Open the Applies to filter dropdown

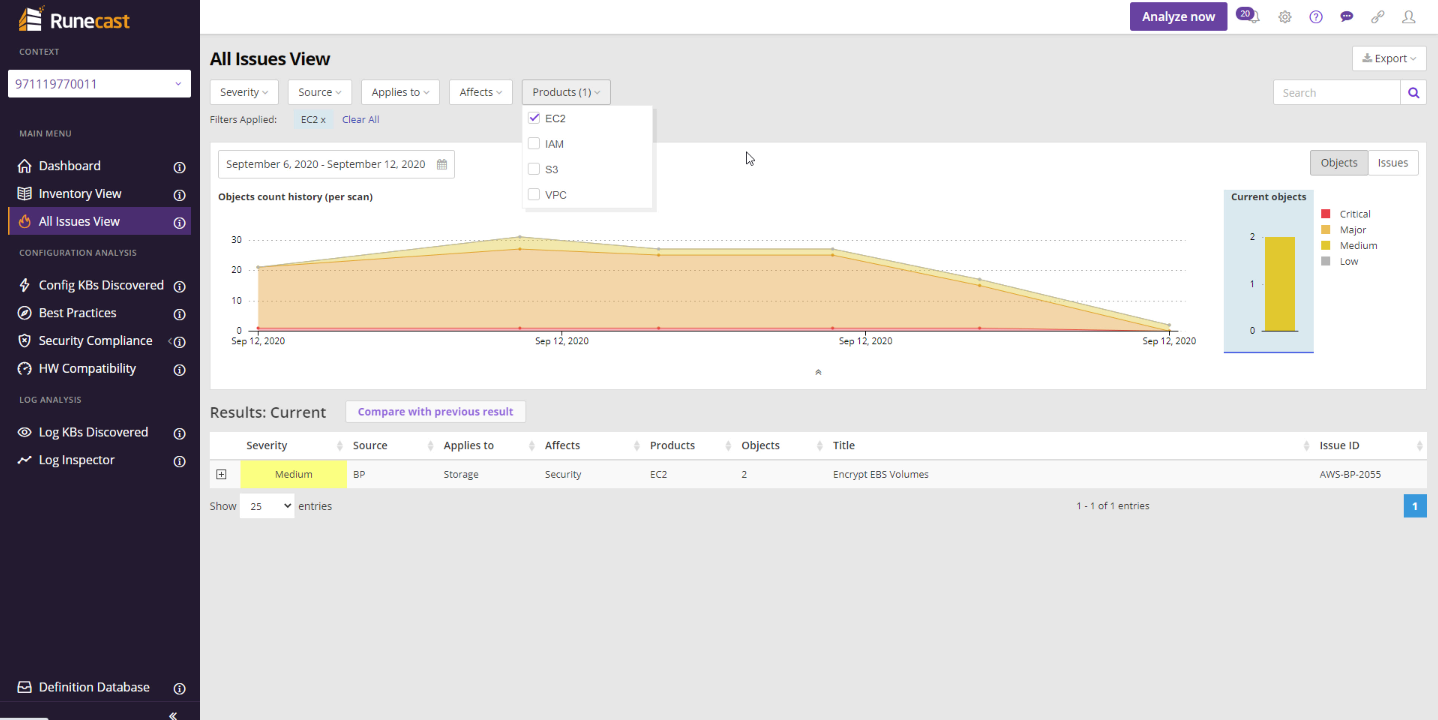click(x=400, y=92)
